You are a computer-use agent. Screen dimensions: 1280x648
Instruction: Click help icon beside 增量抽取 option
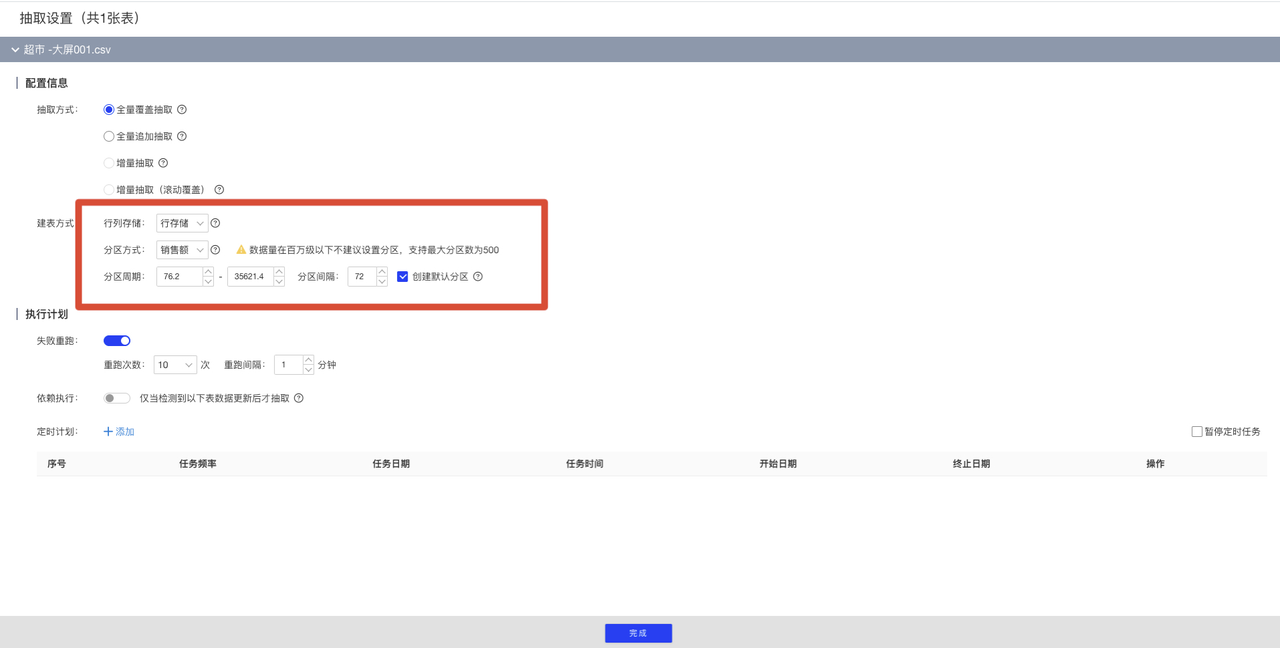click(163, 163)
